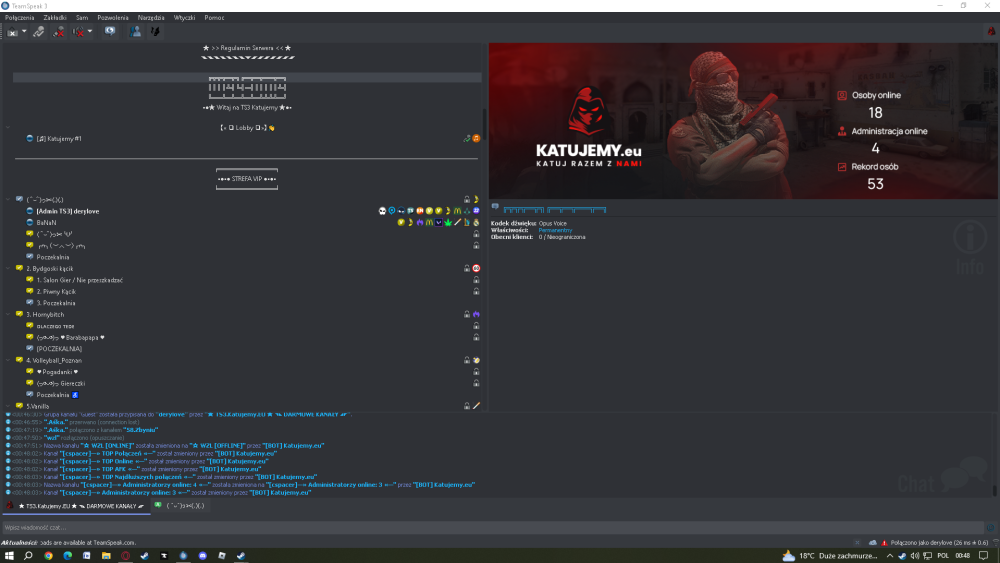
Task: Click the Permanentny property link
Action: click(x=555, y=230)
